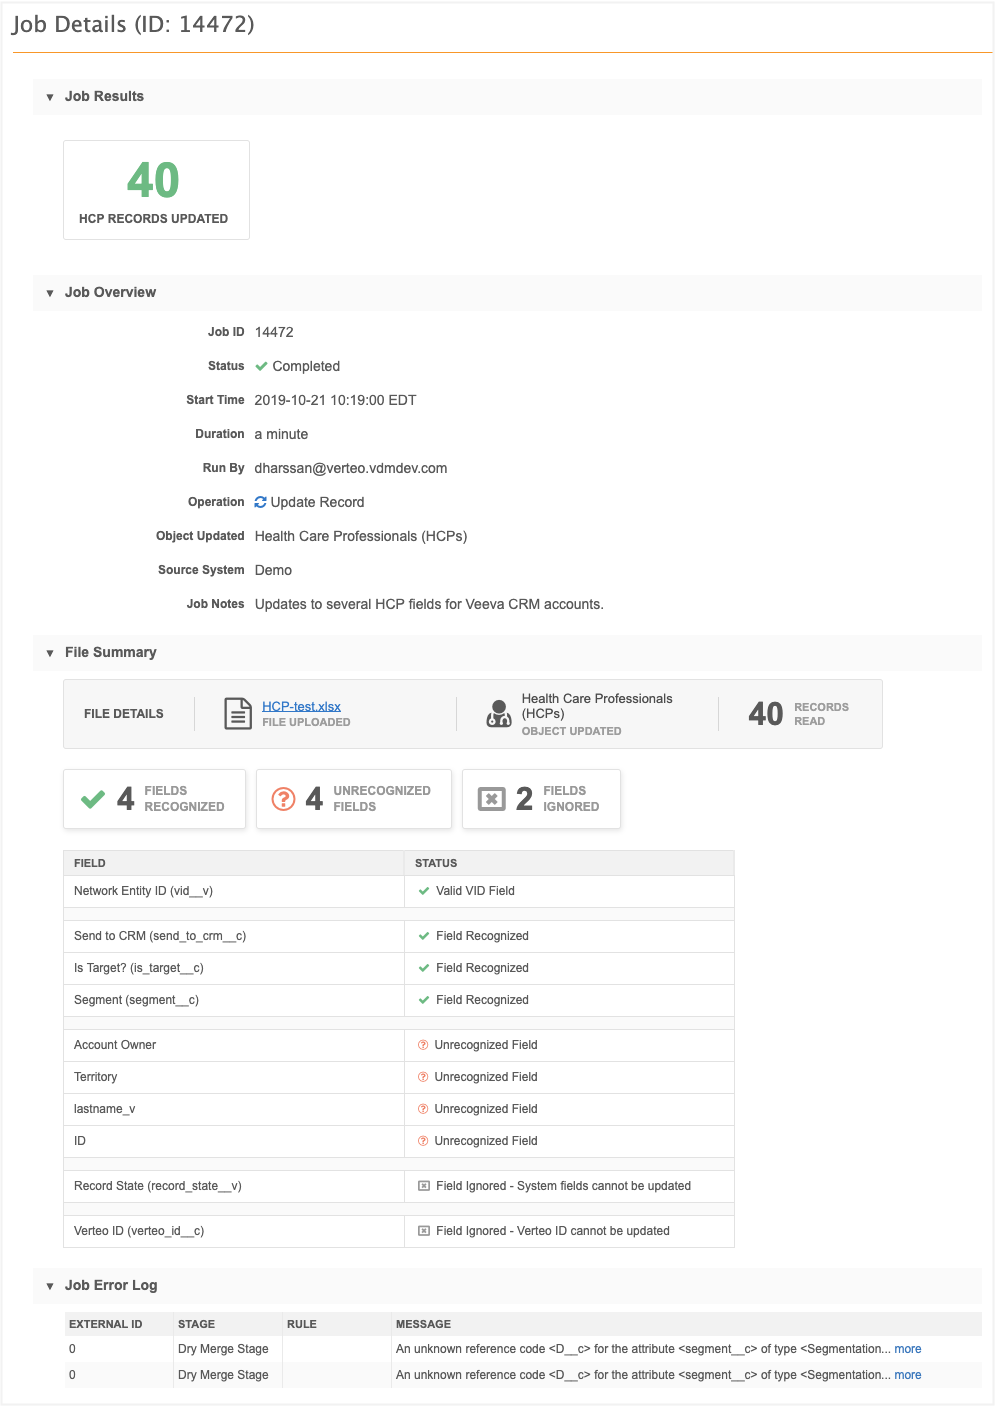Click the Update Record refresh icon
The image size is (996, 1407).
point(261,502)
